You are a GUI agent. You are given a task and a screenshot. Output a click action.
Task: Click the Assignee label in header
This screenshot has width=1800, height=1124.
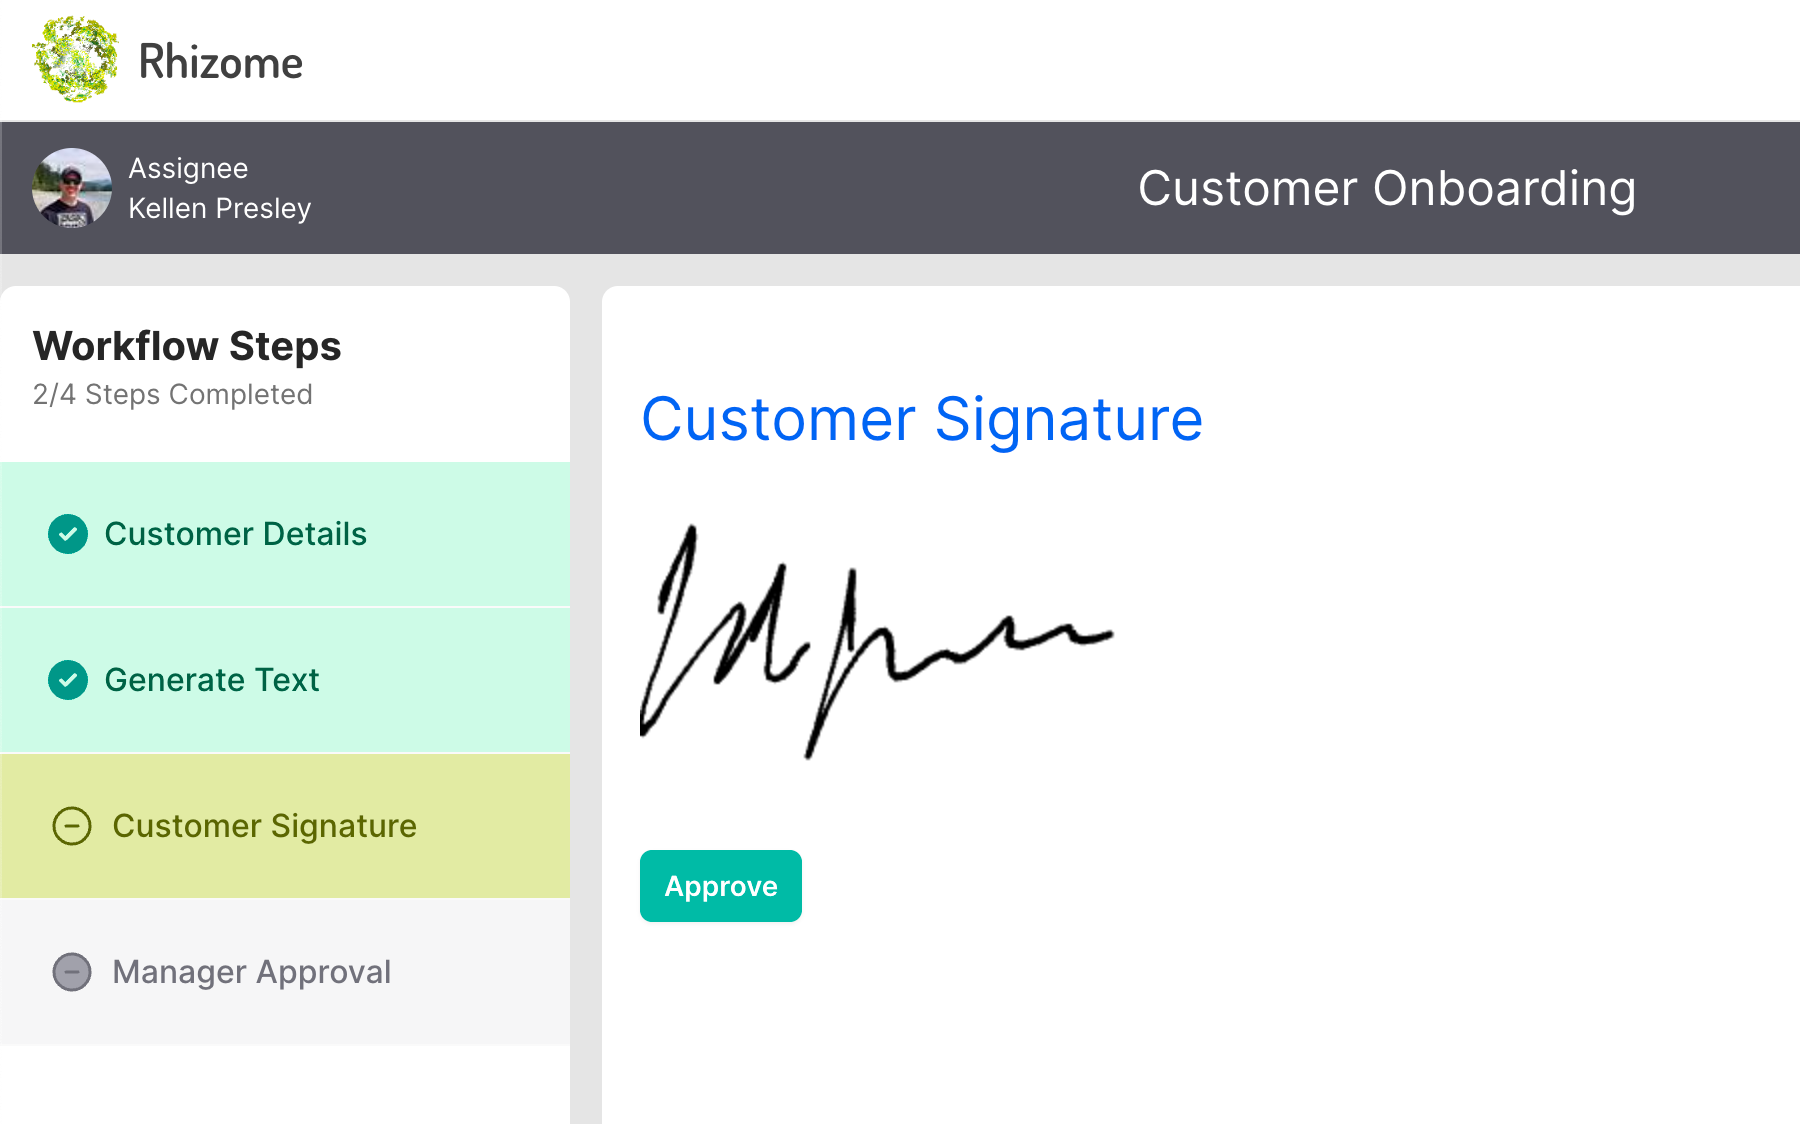(x=188, y=168)
